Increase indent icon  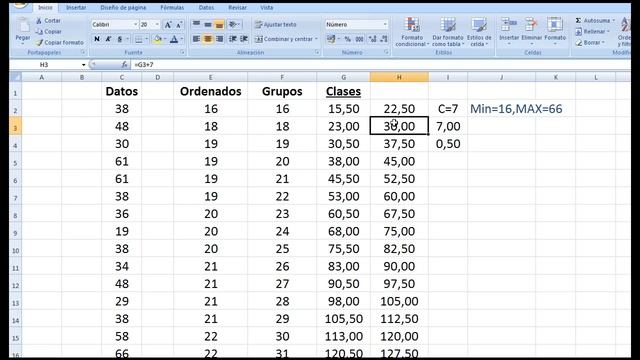point(244,39)
